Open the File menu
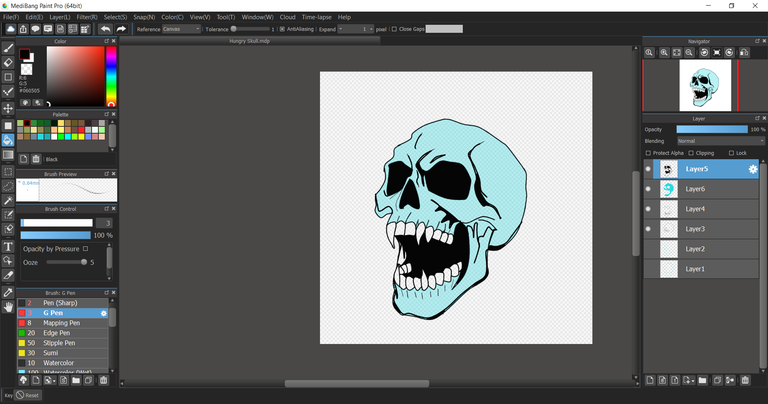Image resolution: width=768 pixels, height=404 pixels. tap(11, 17)
